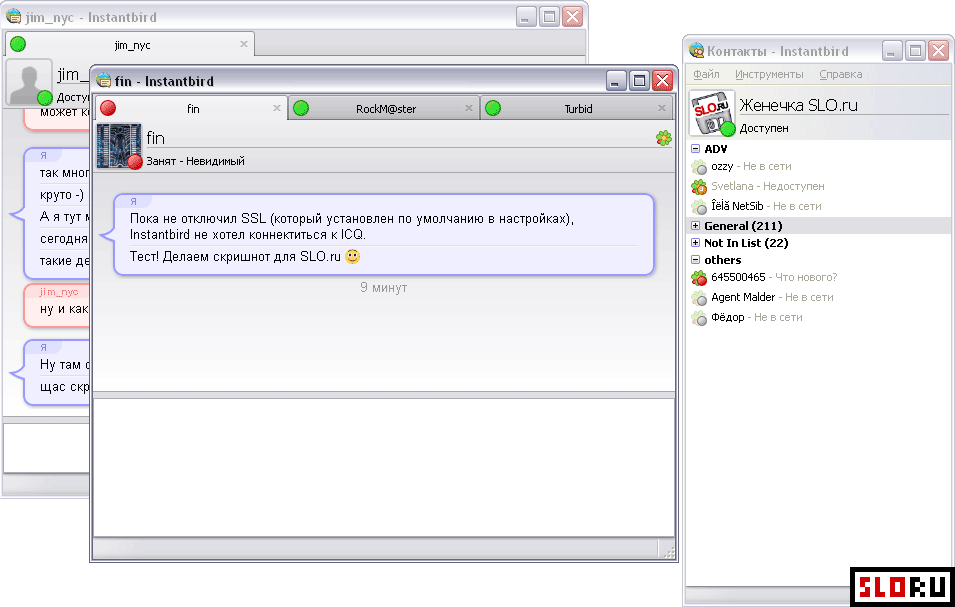Click the resize grip of the fin window

pos(668,551)
